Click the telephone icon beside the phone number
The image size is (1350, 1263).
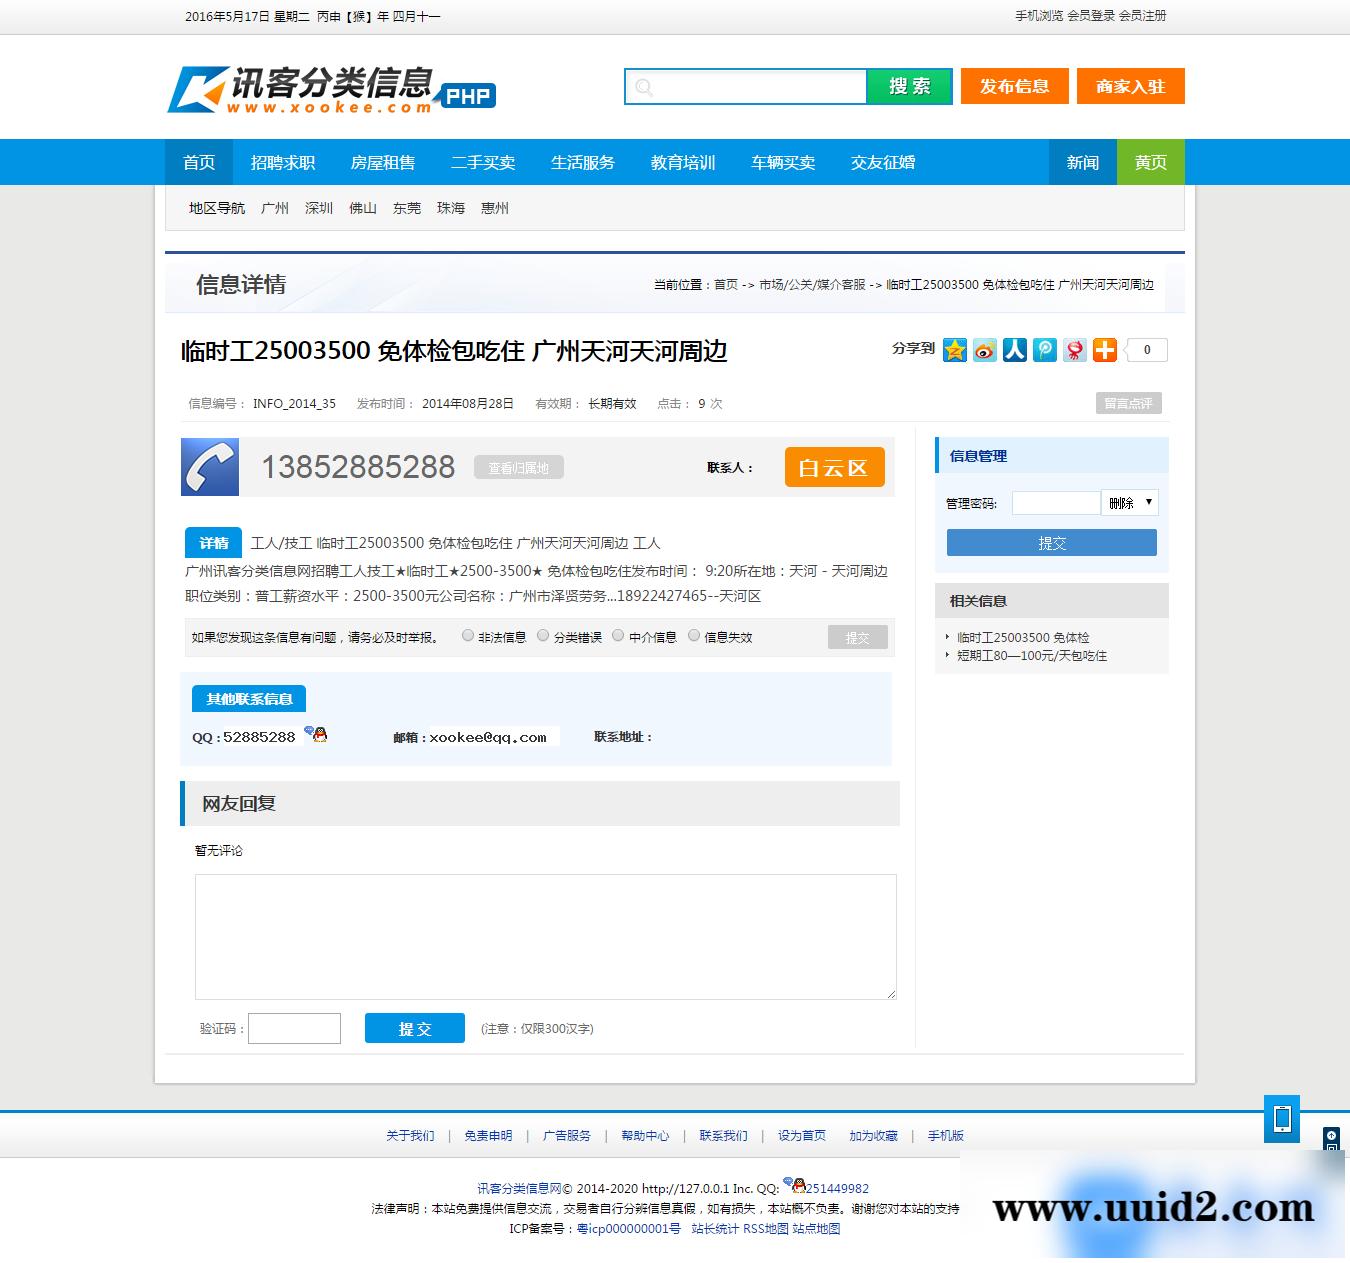coord(209,466)
